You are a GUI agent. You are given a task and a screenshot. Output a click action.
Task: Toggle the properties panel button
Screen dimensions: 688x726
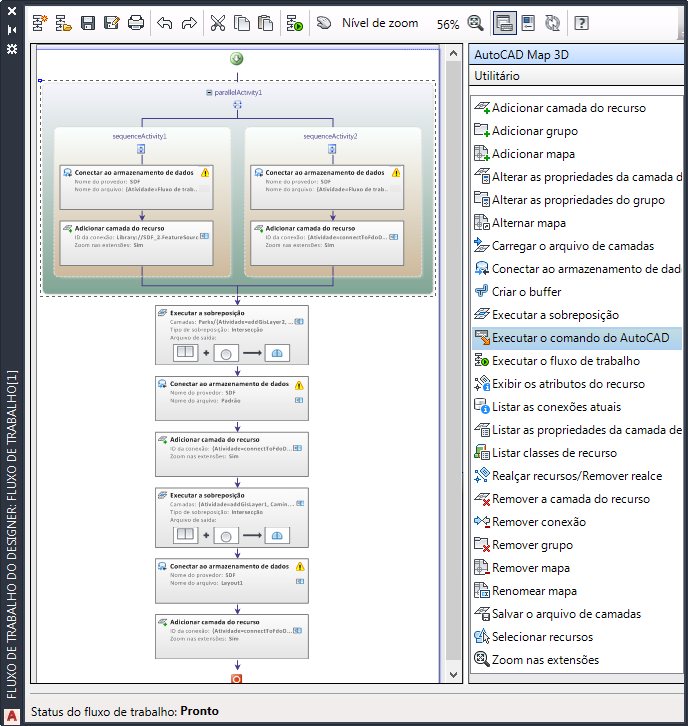point(528,23)
